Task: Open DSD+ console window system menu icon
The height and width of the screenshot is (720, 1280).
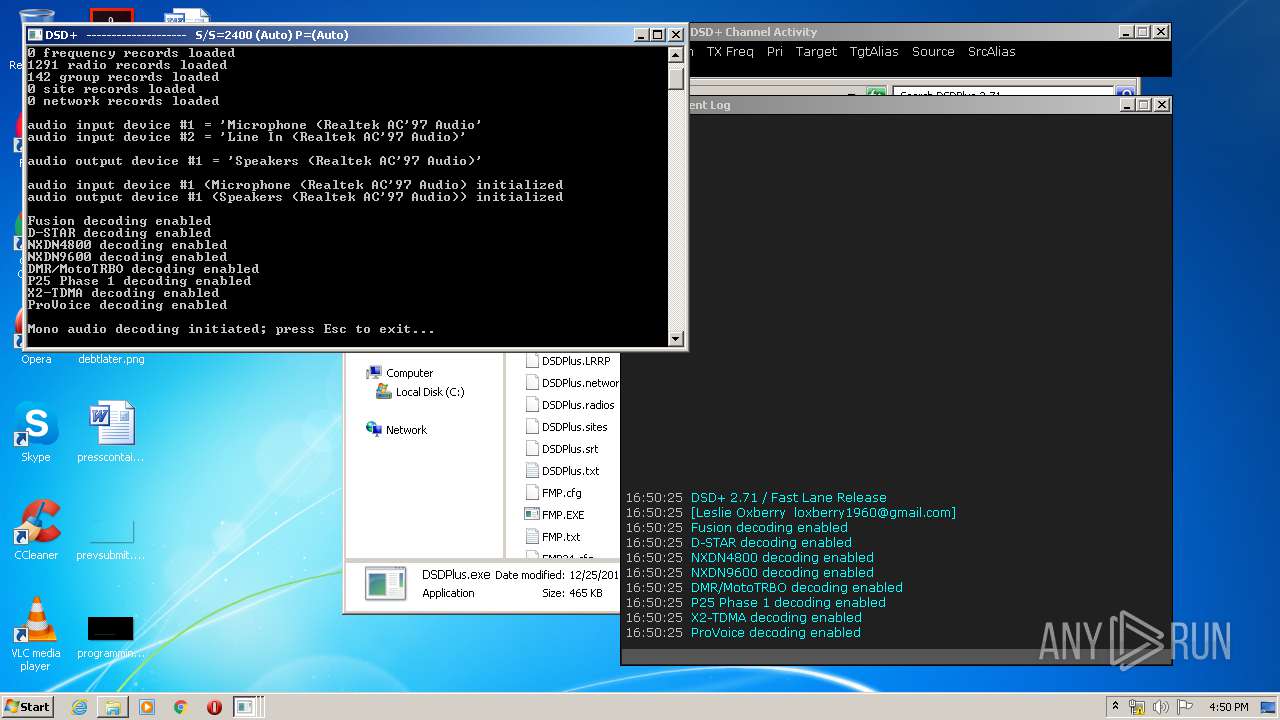Action: tap(34, 35)
